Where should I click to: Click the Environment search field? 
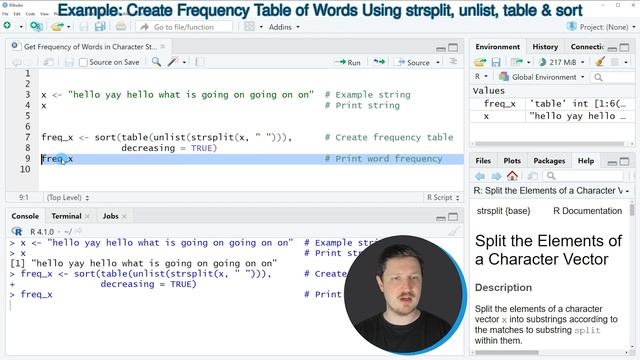click(613, 77)
